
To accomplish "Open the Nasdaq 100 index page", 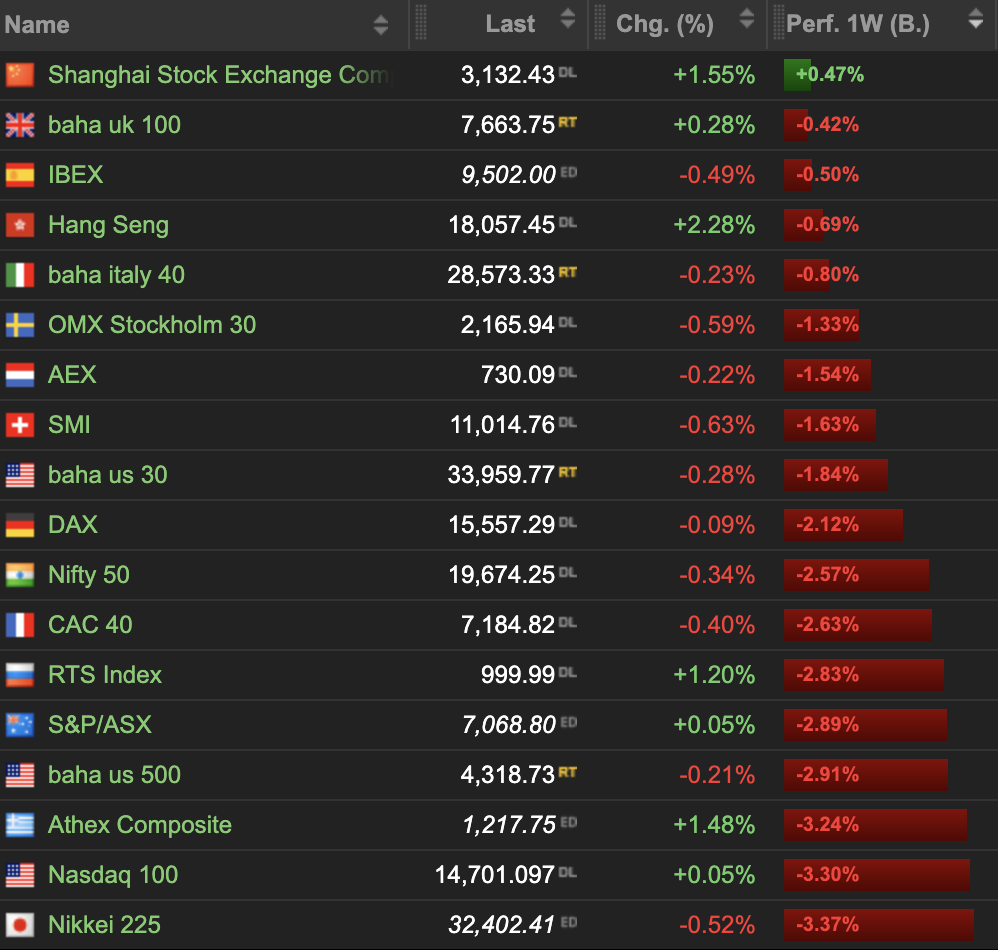I will click(x=113, y=875).
